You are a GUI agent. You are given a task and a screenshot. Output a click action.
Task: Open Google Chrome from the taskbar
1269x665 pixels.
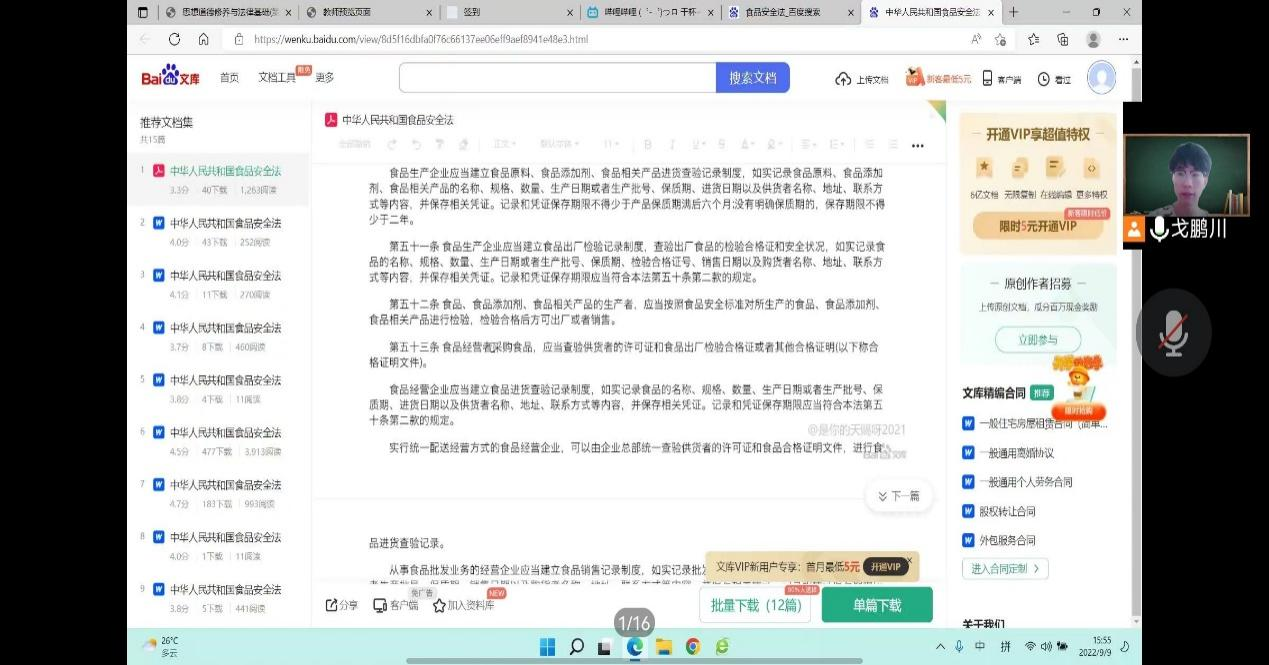(693, 647)
